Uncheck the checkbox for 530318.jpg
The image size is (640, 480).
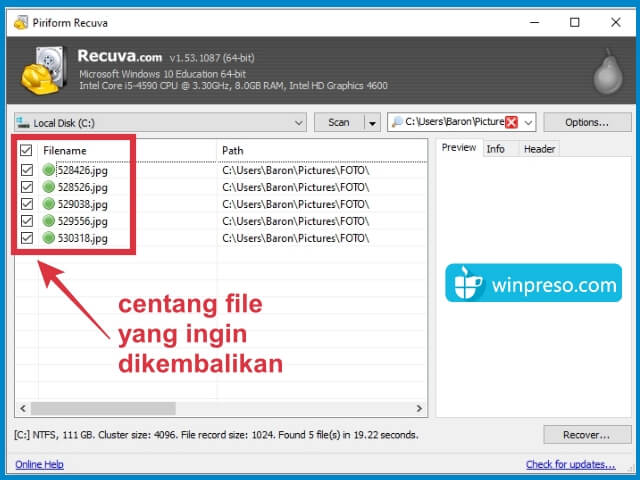(27, 238)
